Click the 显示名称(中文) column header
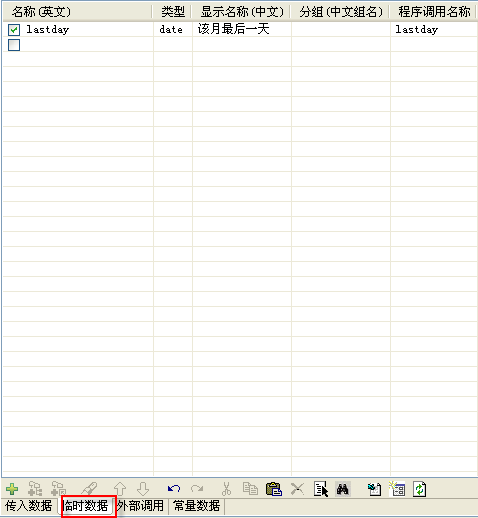Viewport: 478px width, 518px height. pyautogui.click(x=242, y=12)
